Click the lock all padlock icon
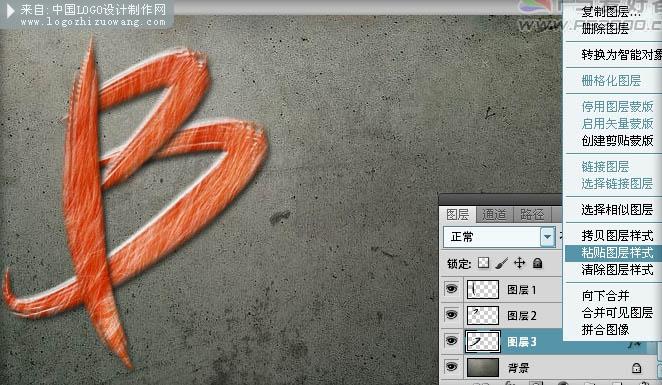This screenshot has width=662, height=385. (x=537, y=263)
